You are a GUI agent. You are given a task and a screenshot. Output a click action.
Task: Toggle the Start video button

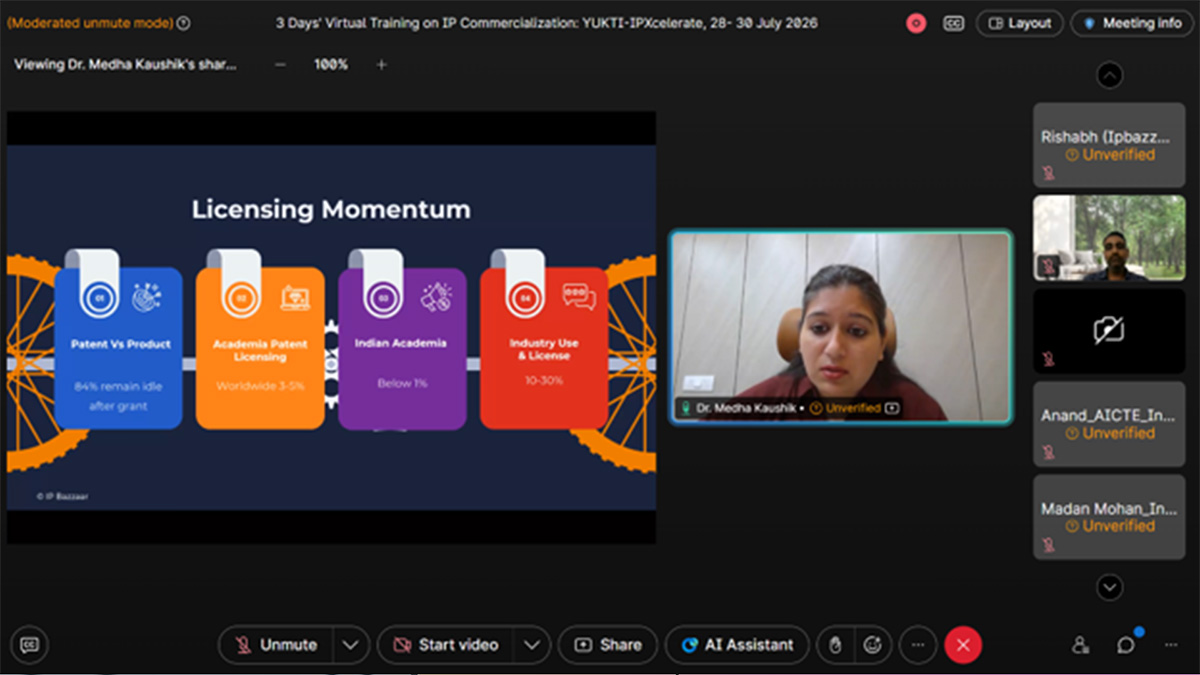(x=445, y=645)
